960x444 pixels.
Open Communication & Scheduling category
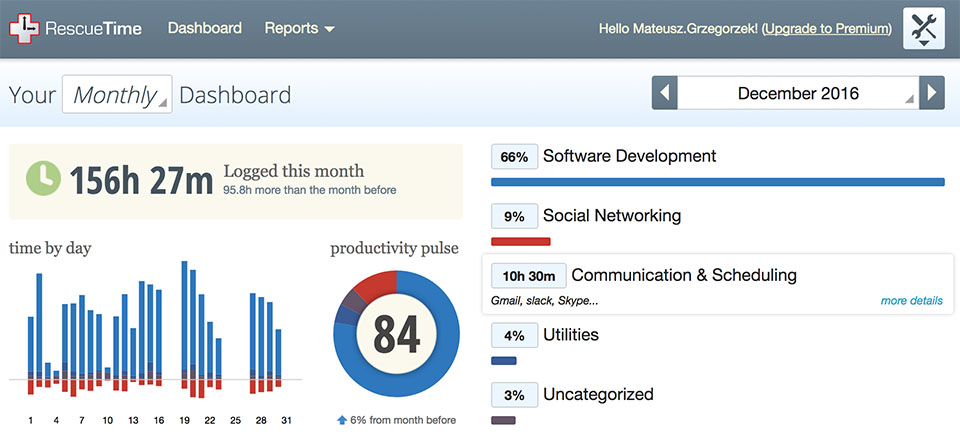coord(684,275)
